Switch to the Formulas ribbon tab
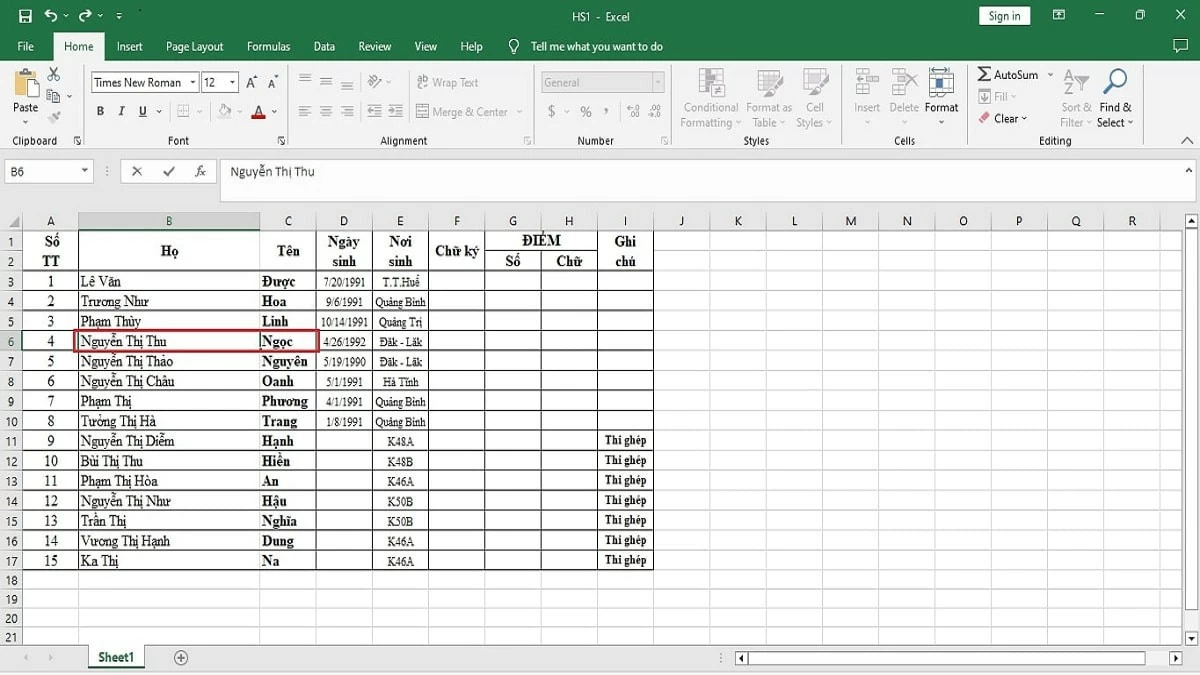 [x=268, y=46]
